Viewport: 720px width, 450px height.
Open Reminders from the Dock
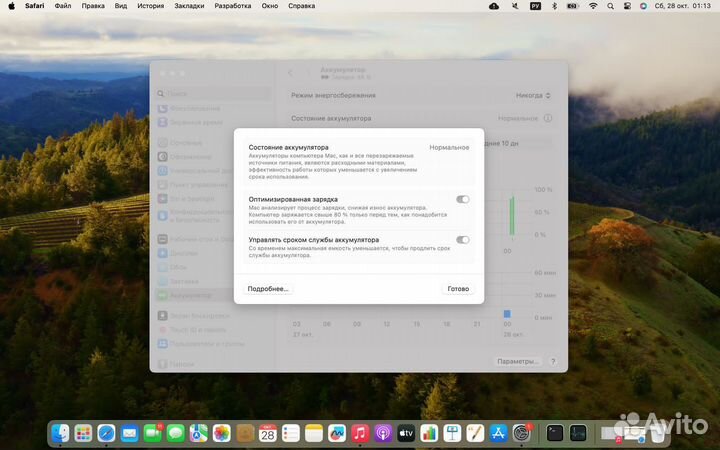pyautogui.click(x=291, y=433)
